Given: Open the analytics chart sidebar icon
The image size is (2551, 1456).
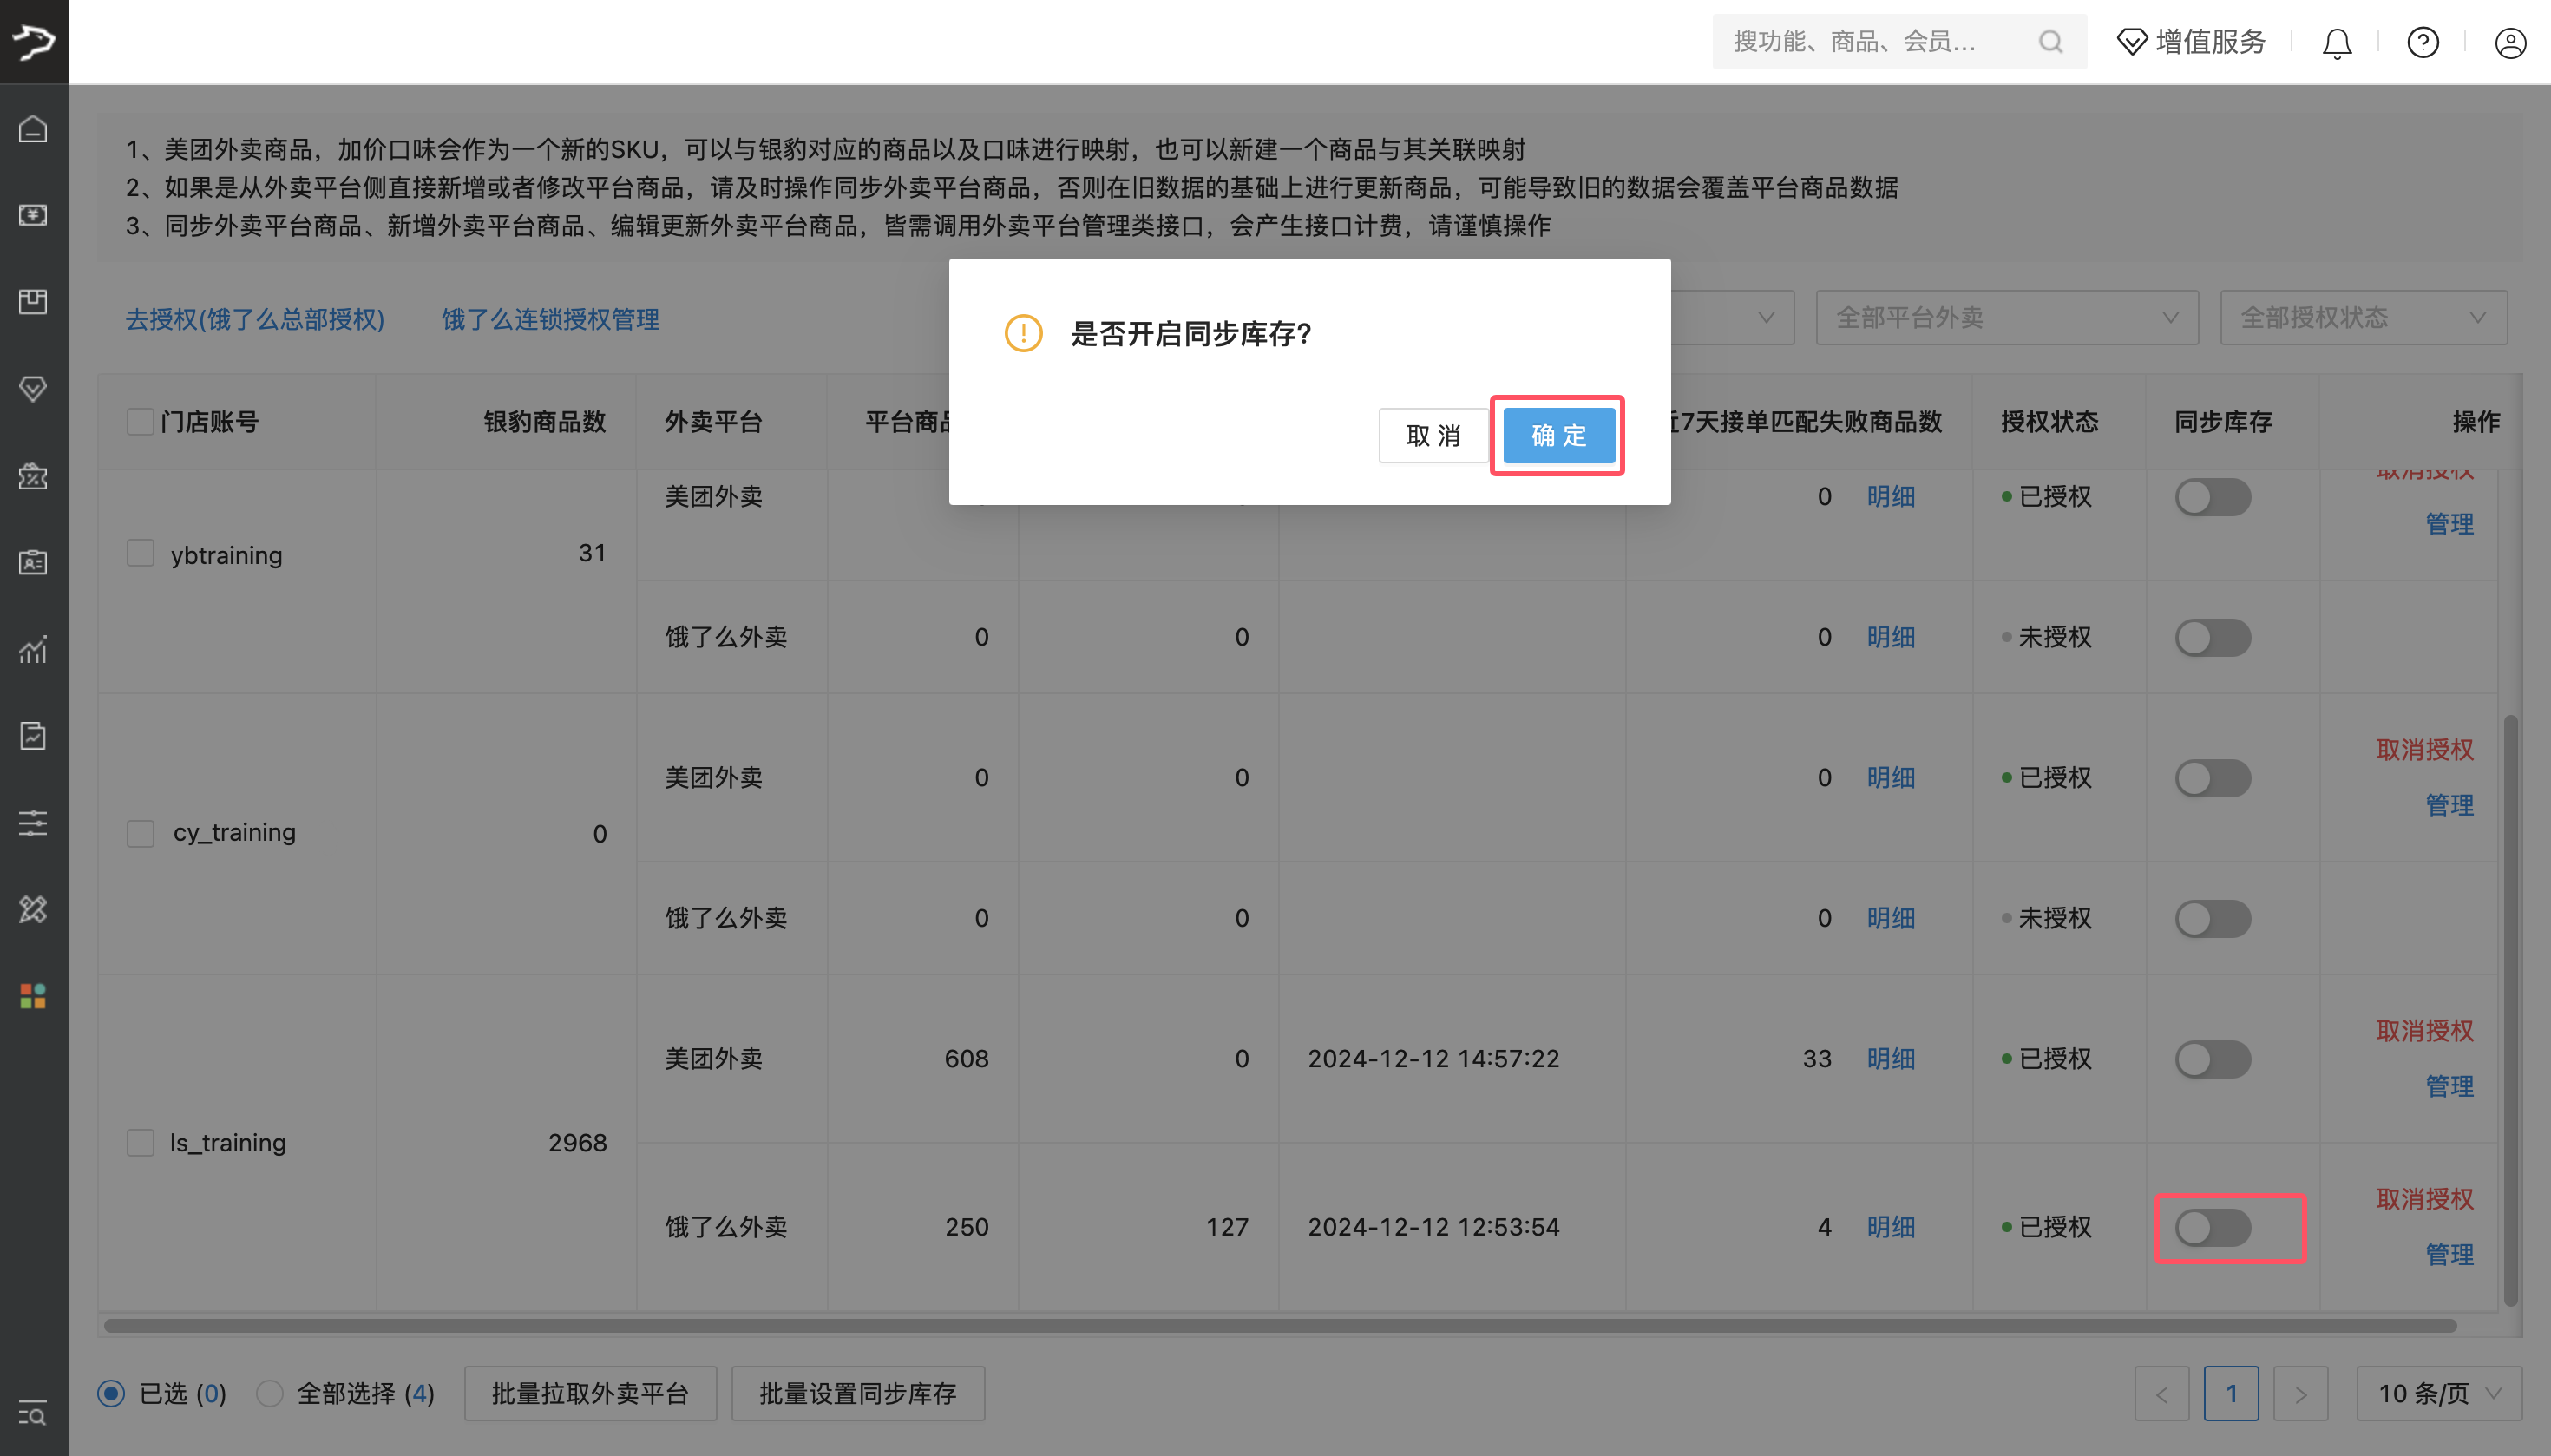Looking at the screenshot, I should tap(33, 650).
